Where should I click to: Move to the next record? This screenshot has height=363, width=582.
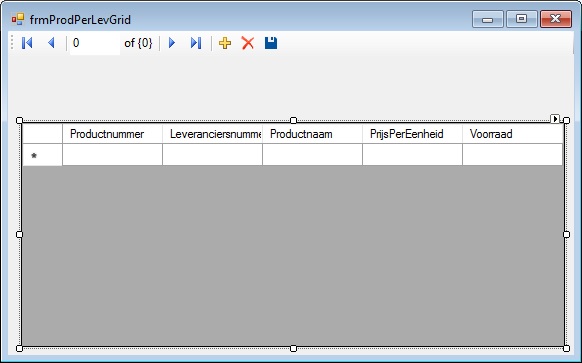171,43
